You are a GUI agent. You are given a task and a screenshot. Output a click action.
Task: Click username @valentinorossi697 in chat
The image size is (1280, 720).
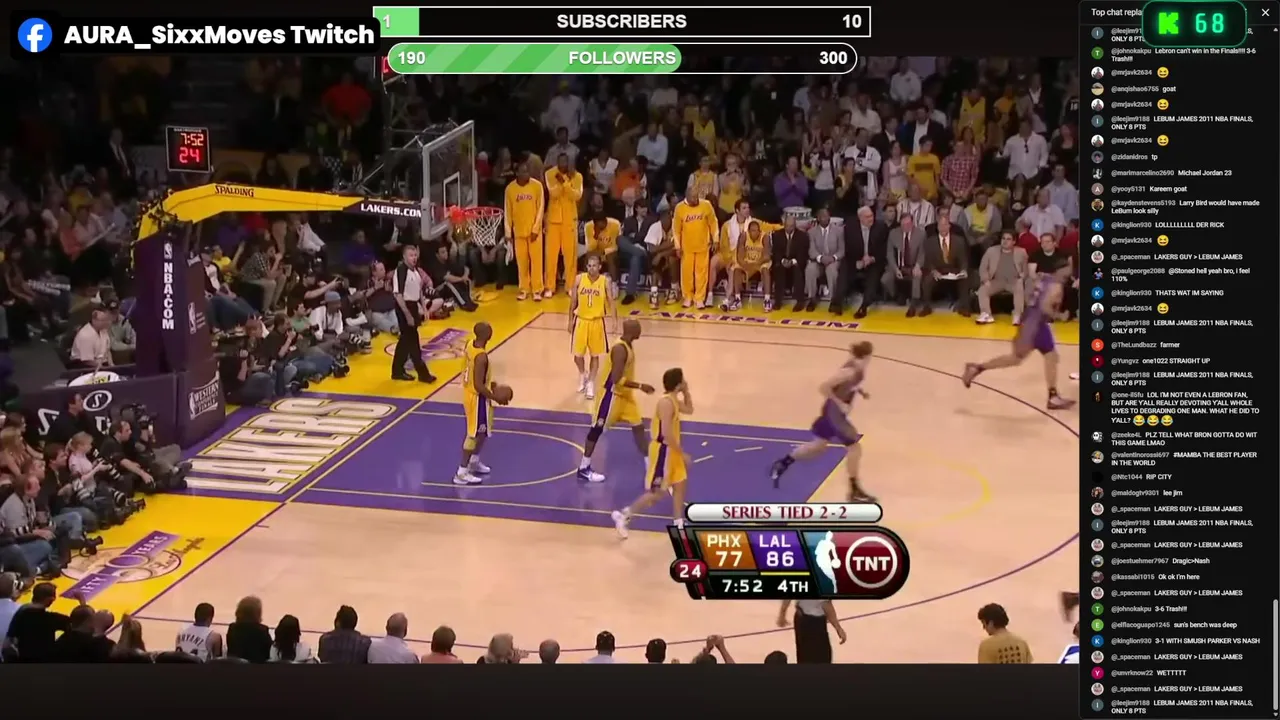[1140, 455]
